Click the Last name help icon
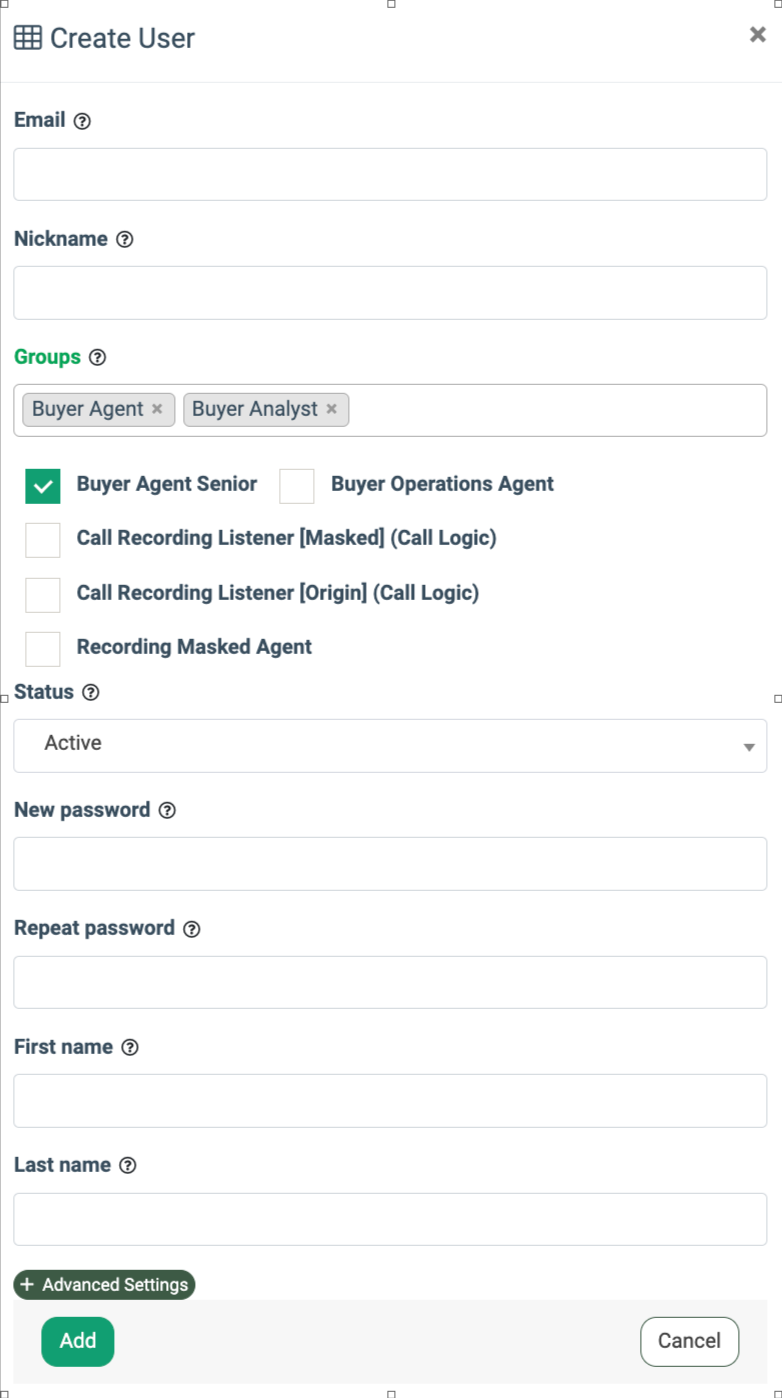This screenshot has width=782, height=1398. click(x=127, y=1166)
